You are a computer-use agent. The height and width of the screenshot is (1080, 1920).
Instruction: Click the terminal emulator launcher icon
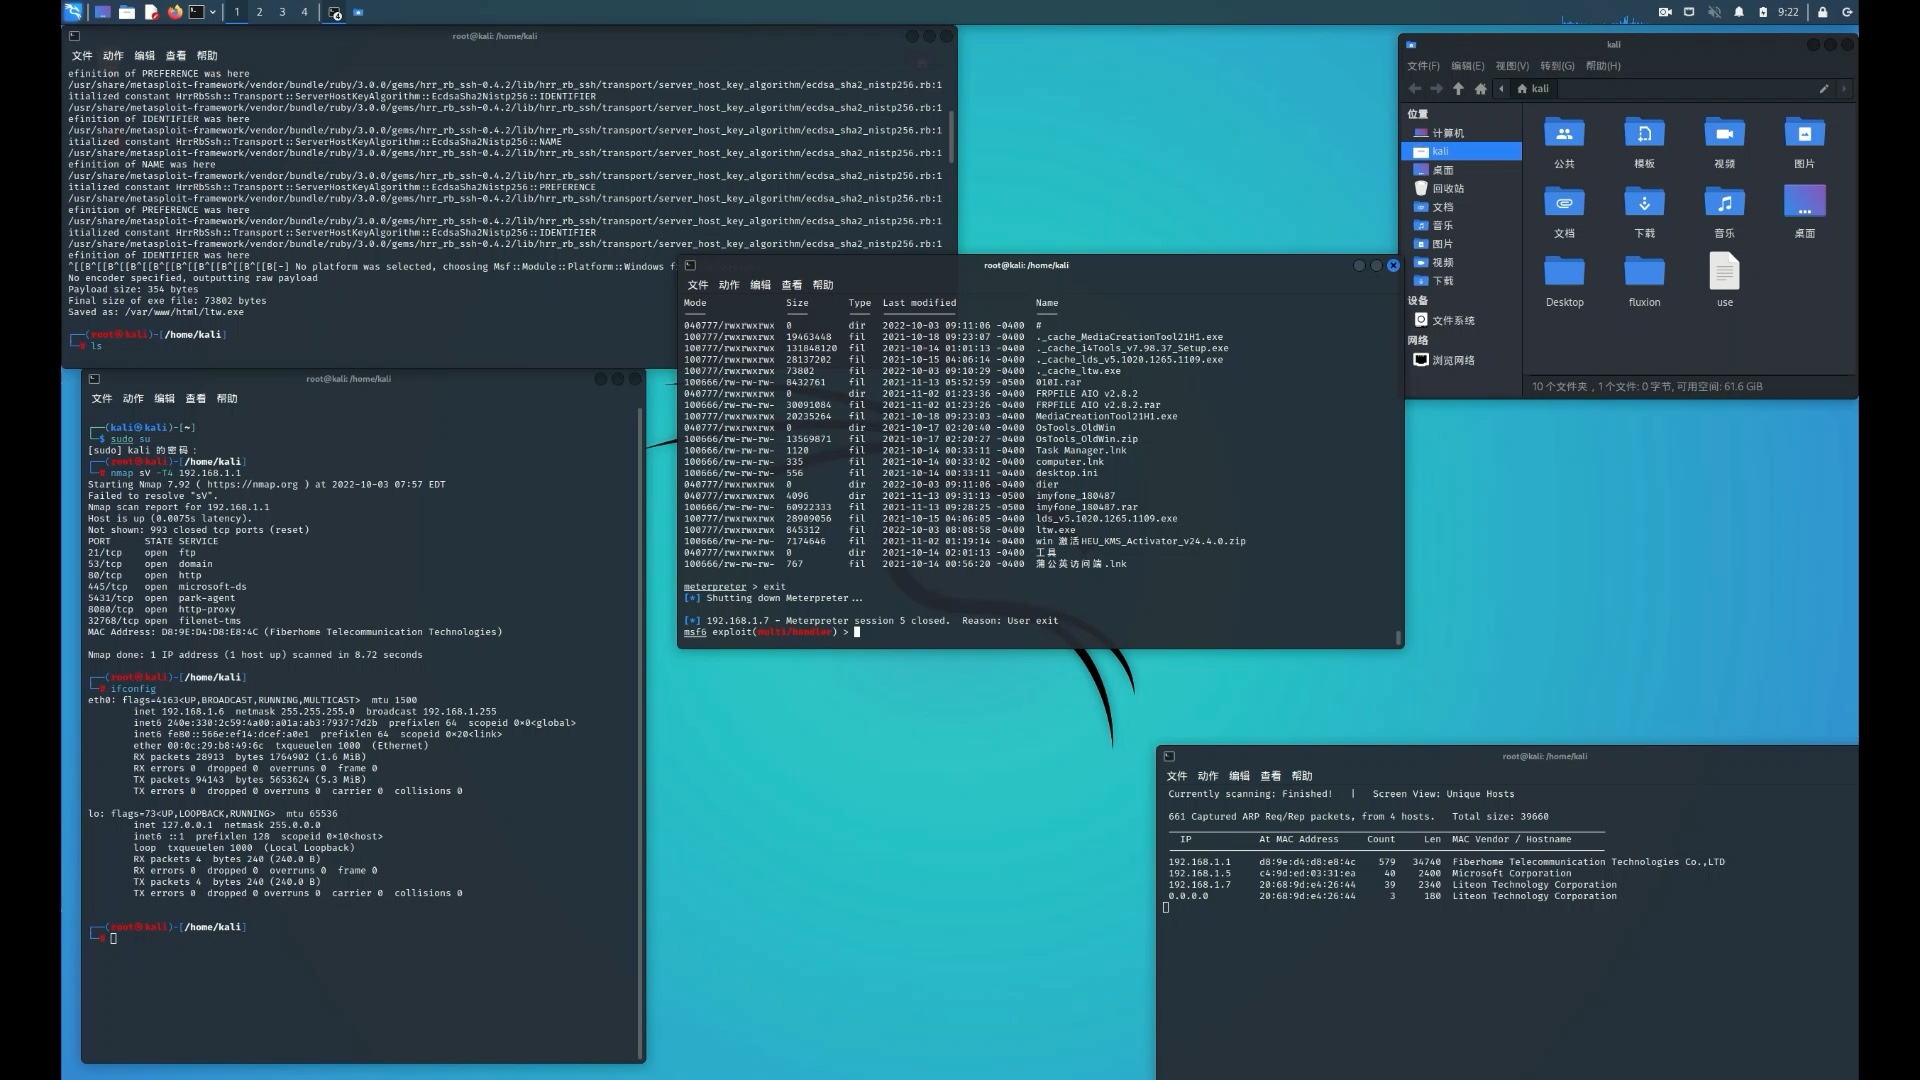pyautogui.click(x=197, y=12)
